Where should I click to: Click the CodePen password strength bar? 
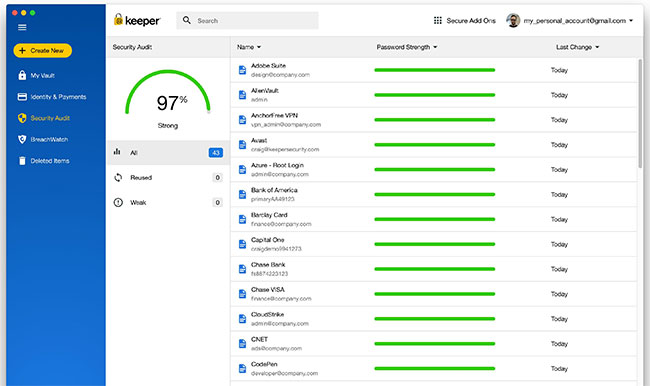[434, 369]
